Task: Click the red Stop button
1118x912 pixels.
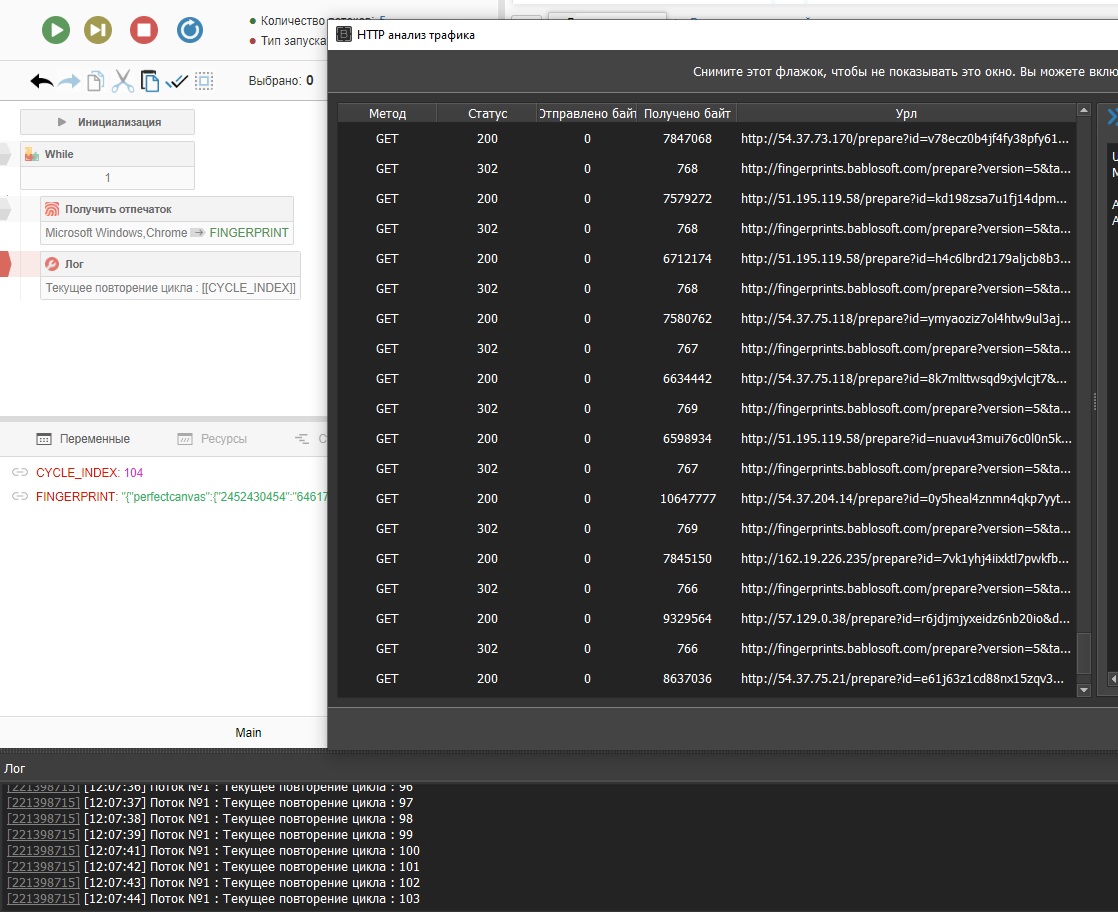Action: click(143, 30)
